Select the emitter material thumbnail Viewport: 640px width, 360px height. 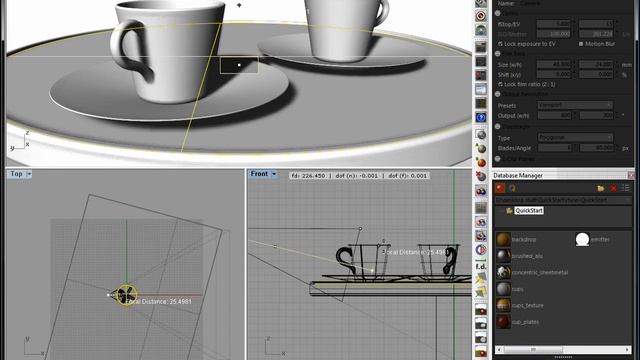tap(582, 240)
